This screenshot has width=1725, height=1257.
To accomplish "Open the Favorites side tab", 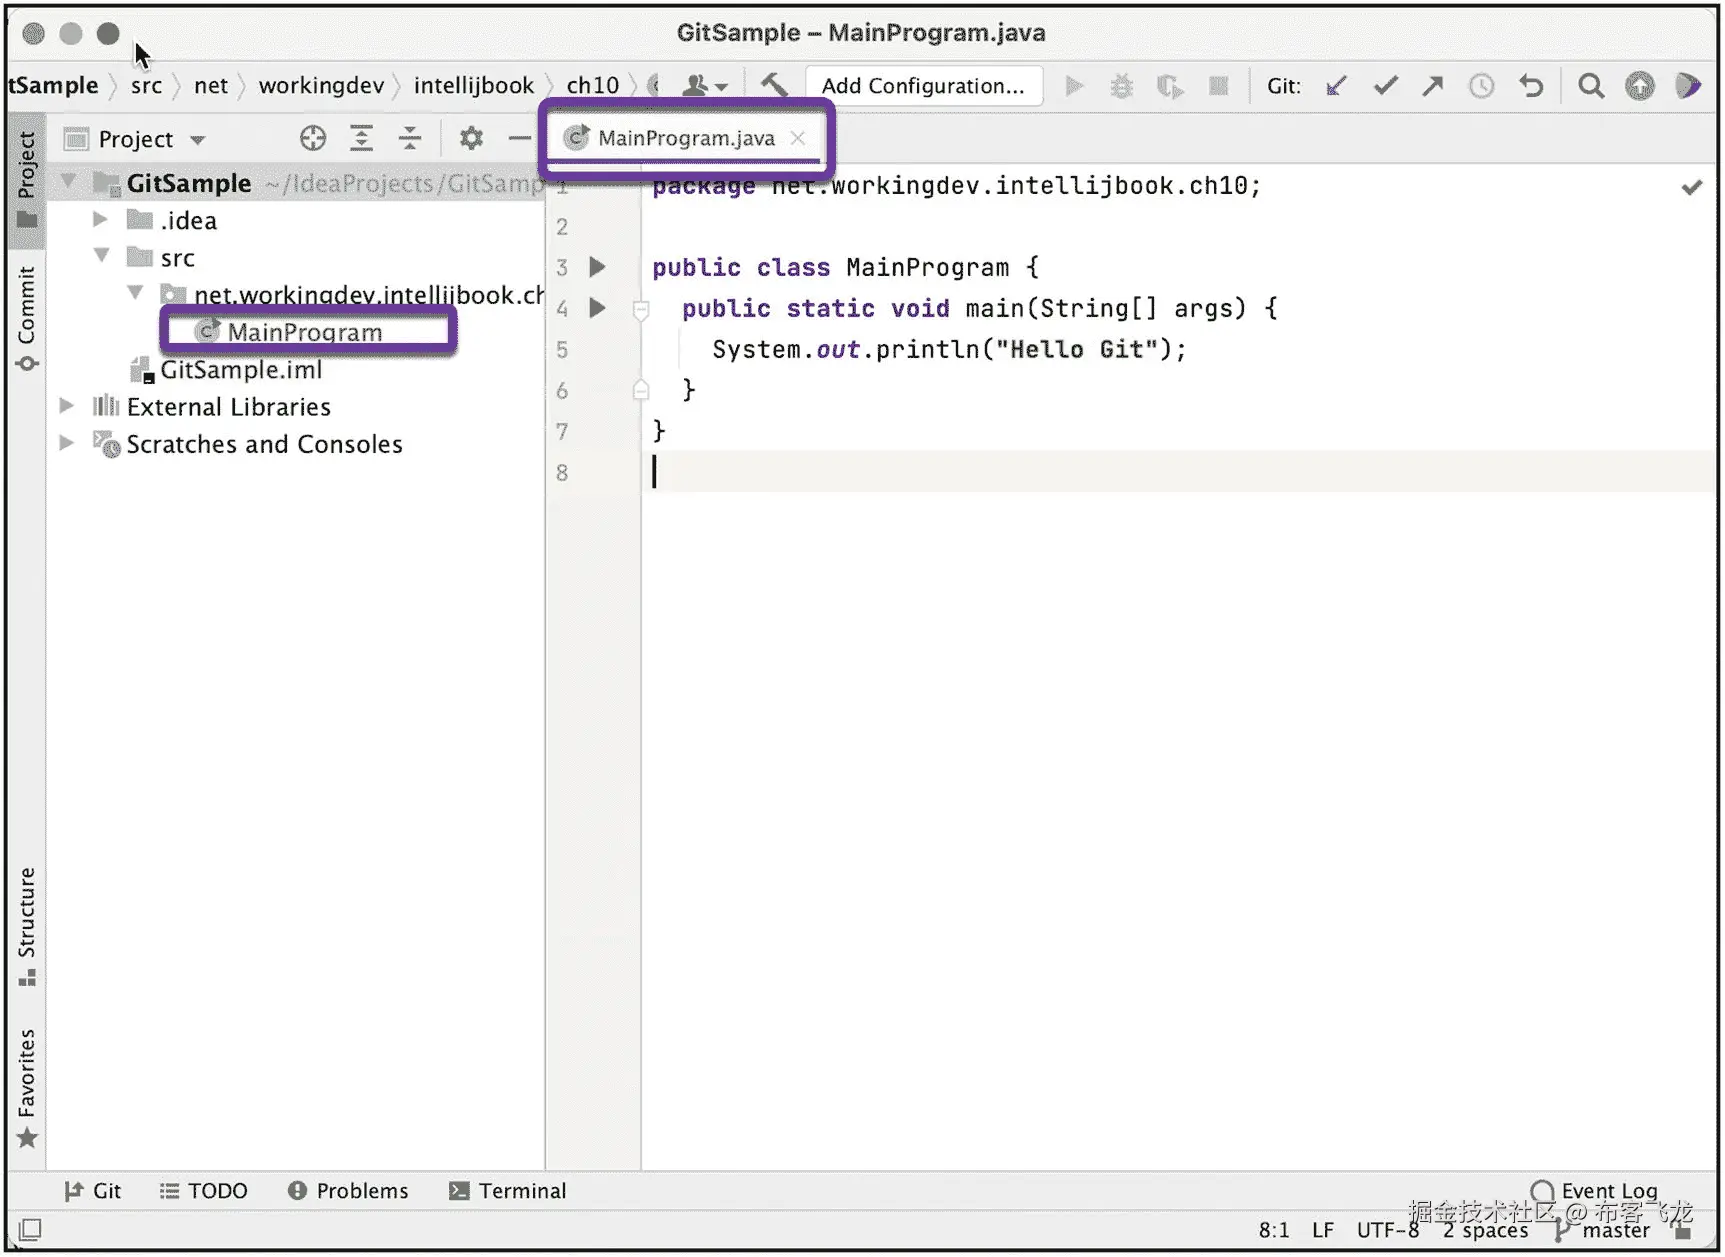I will coord(26,1088).
